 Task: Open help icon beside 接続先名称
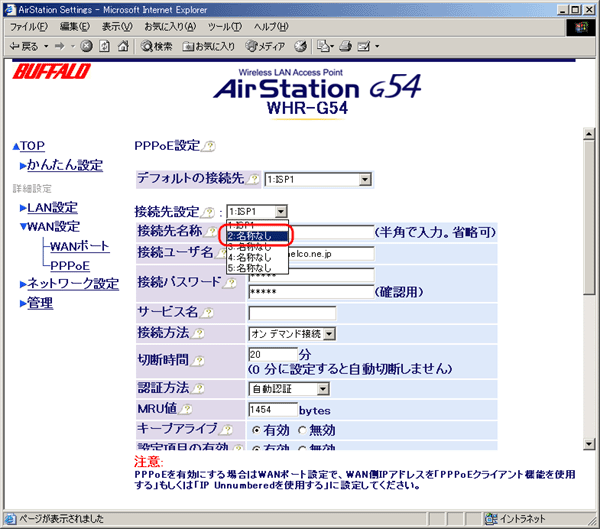(212, 231)
